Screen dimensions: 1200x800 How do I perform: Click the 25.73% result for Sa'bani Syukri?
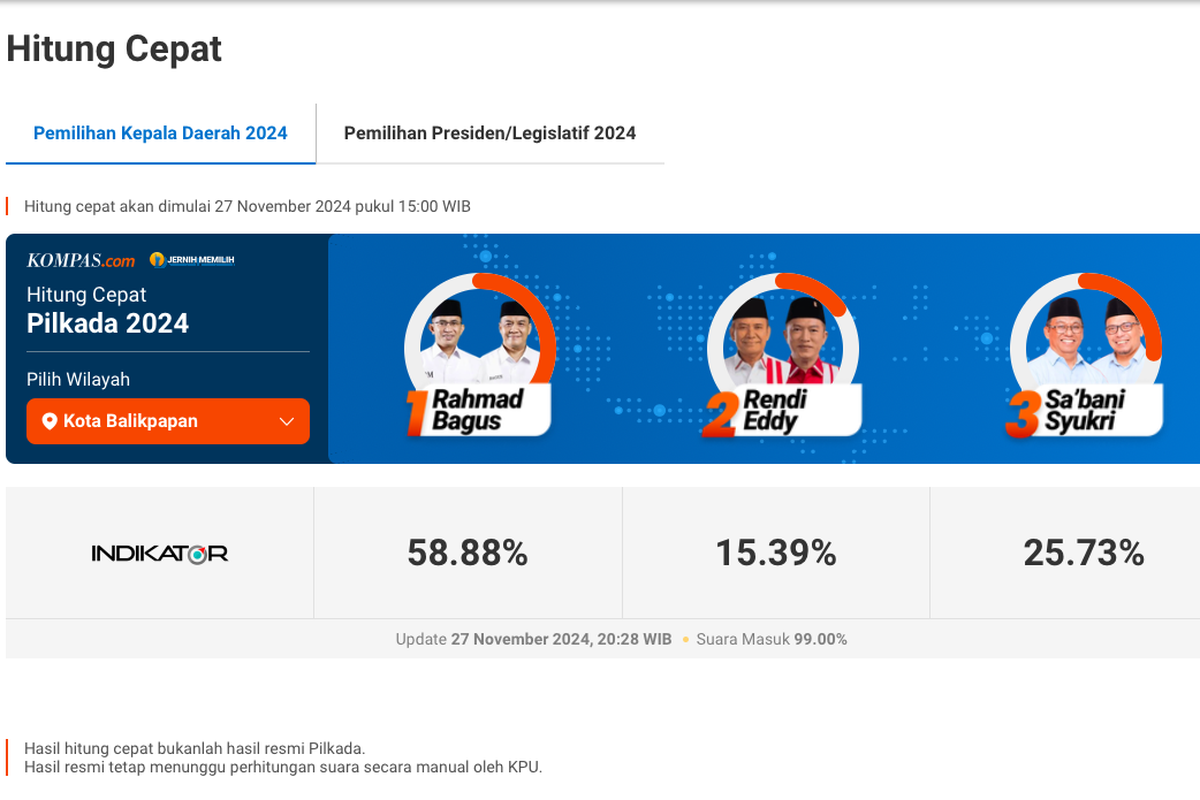pyautogui.click(x=1084, y=553)
